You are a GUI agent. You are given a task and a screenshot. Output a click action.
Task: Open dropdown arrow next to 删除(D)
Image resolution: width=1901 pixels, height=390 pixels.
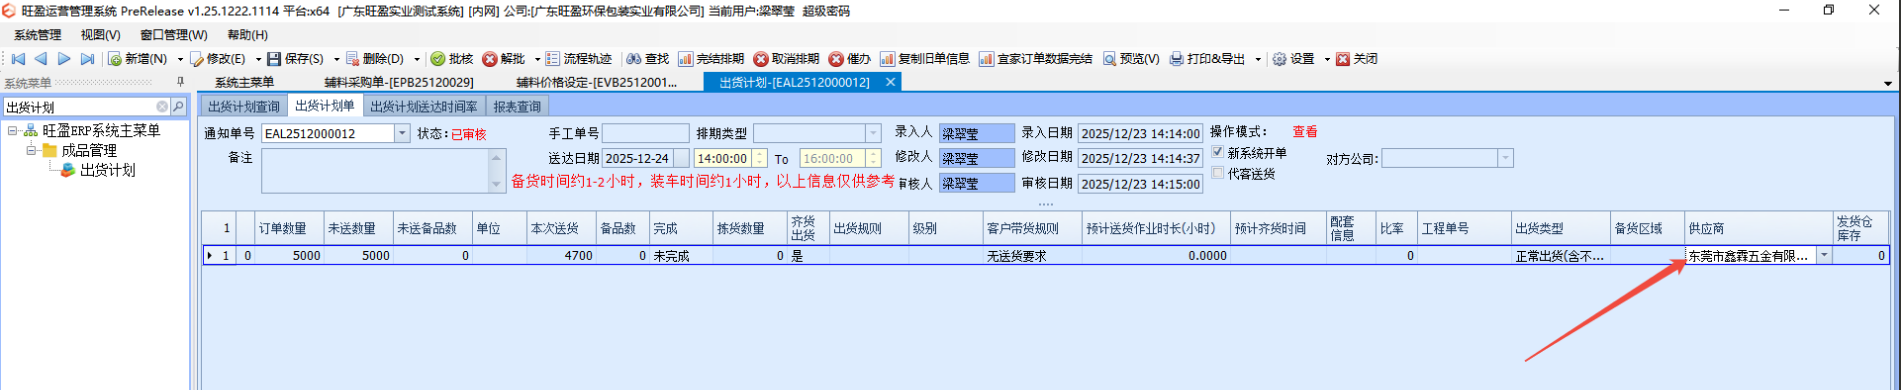coord(417,59)
